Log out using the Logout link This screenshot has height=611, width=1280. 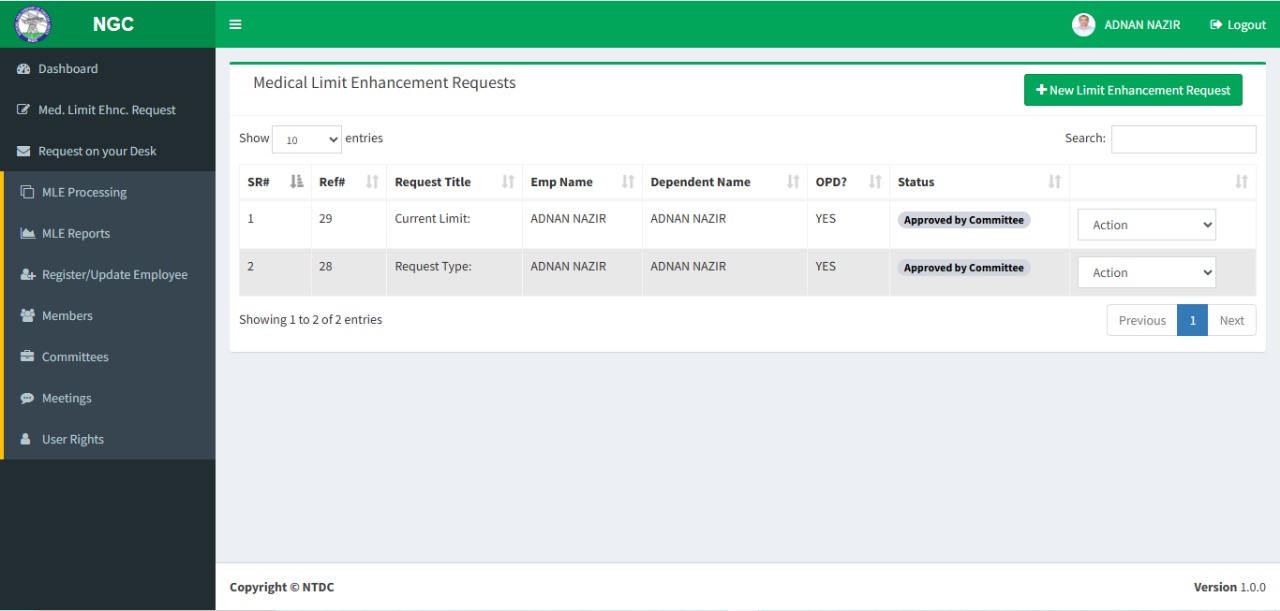[x=1237, y=25]
